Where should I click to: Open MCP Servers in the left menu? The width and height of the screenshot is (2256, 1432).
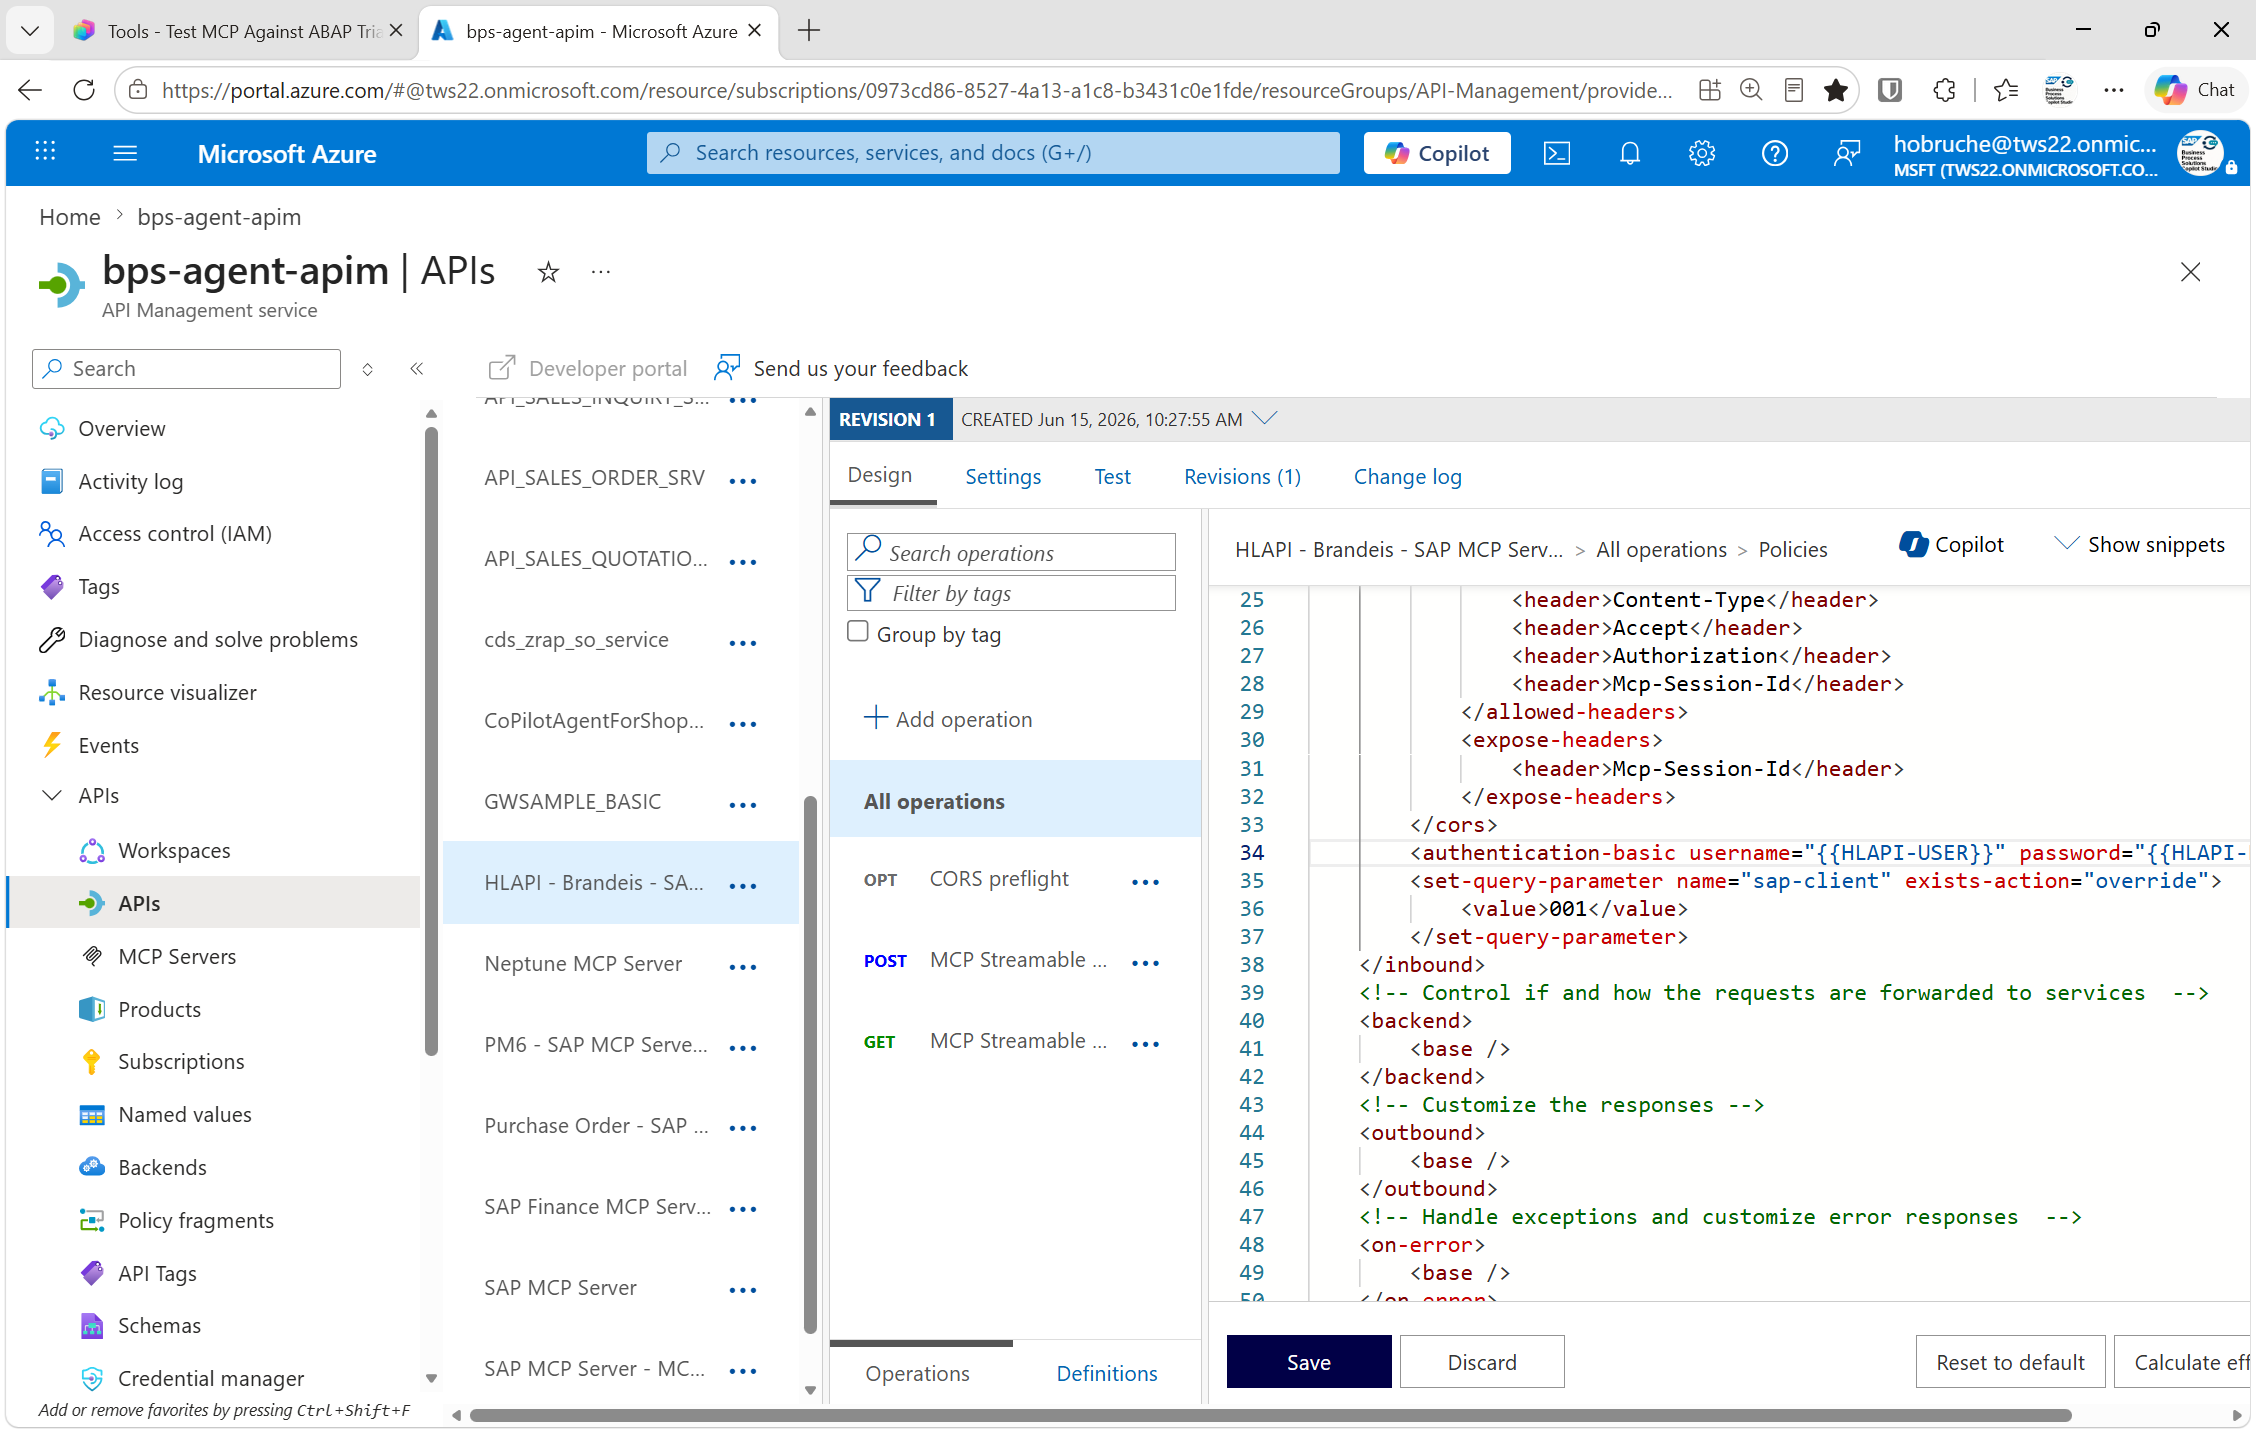[177, 956]
